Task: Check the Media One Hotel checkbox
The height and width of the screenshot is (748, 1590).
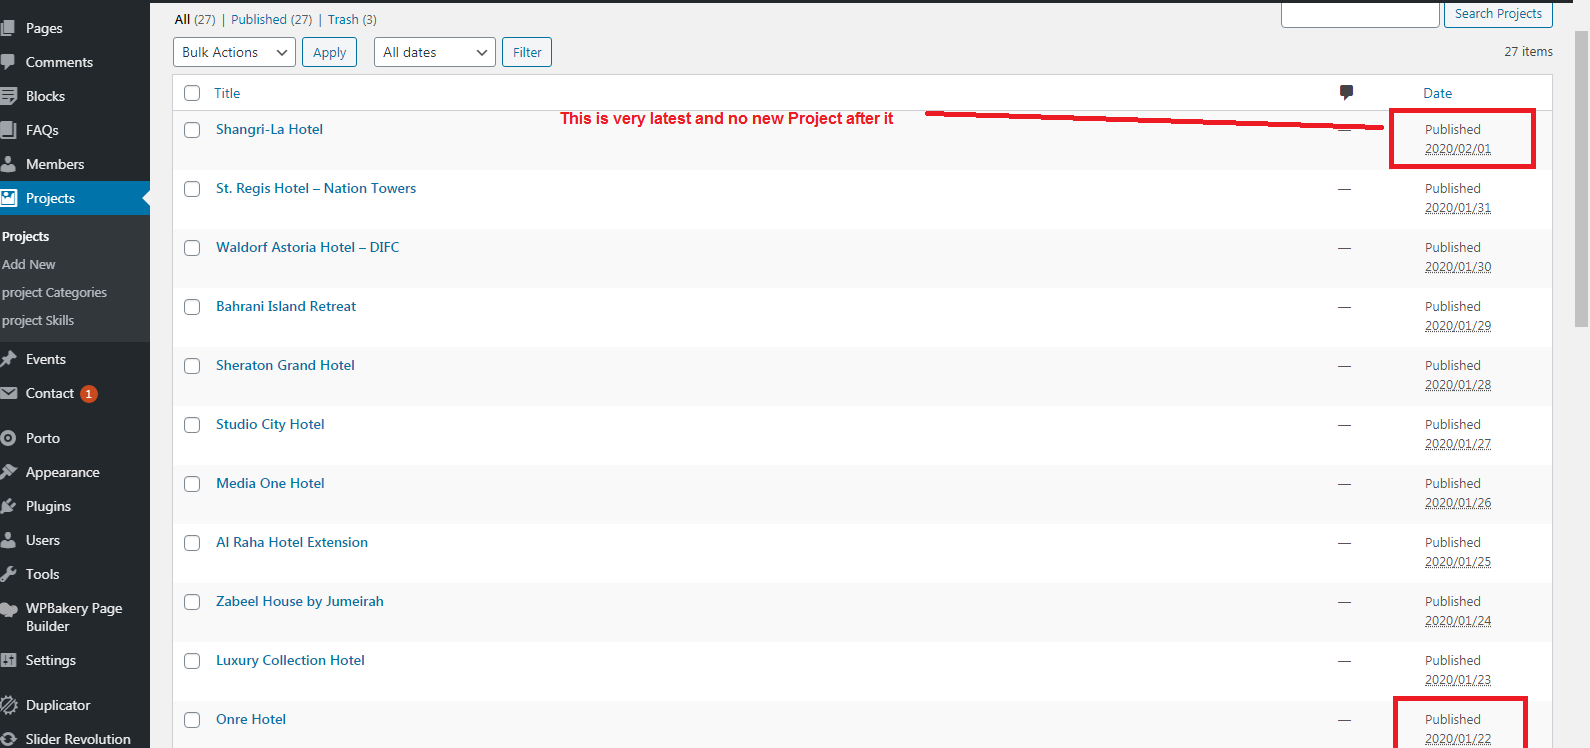Action: (192, 484)
